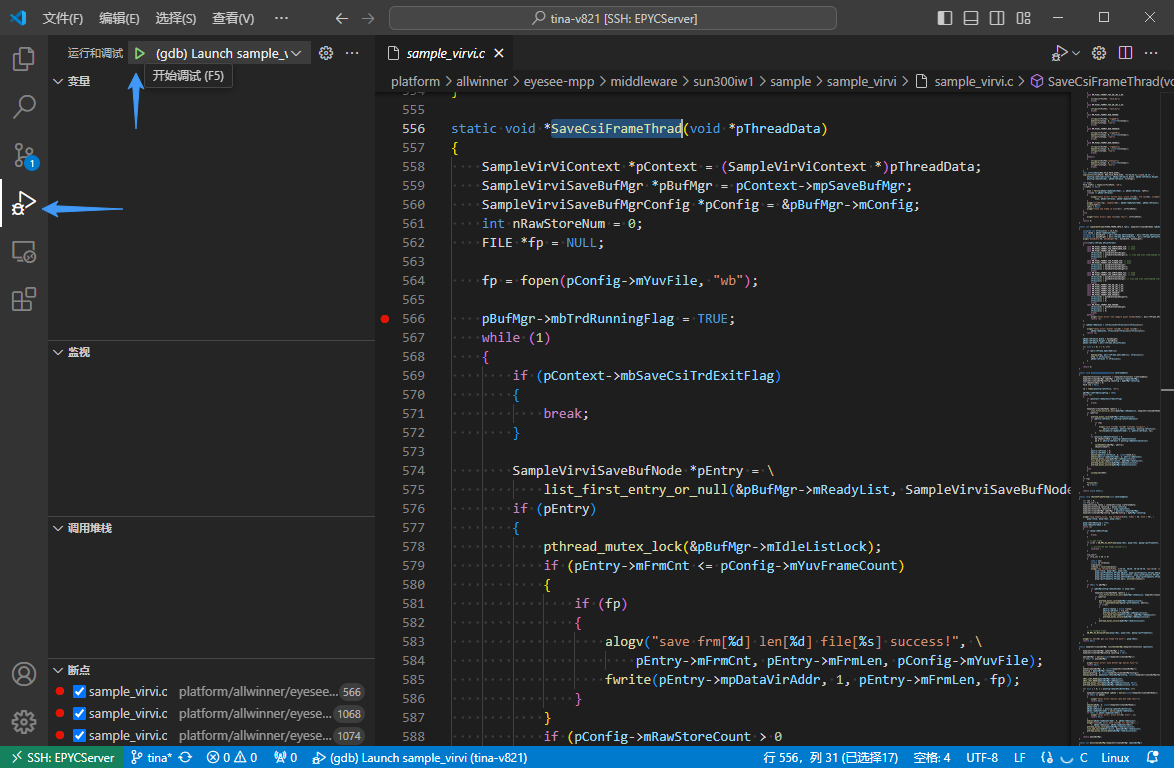Select the sample_virvi.c editor tab
Image resolution: width=1174 pixels, height=768 pixels.
[x=445, y=53]
